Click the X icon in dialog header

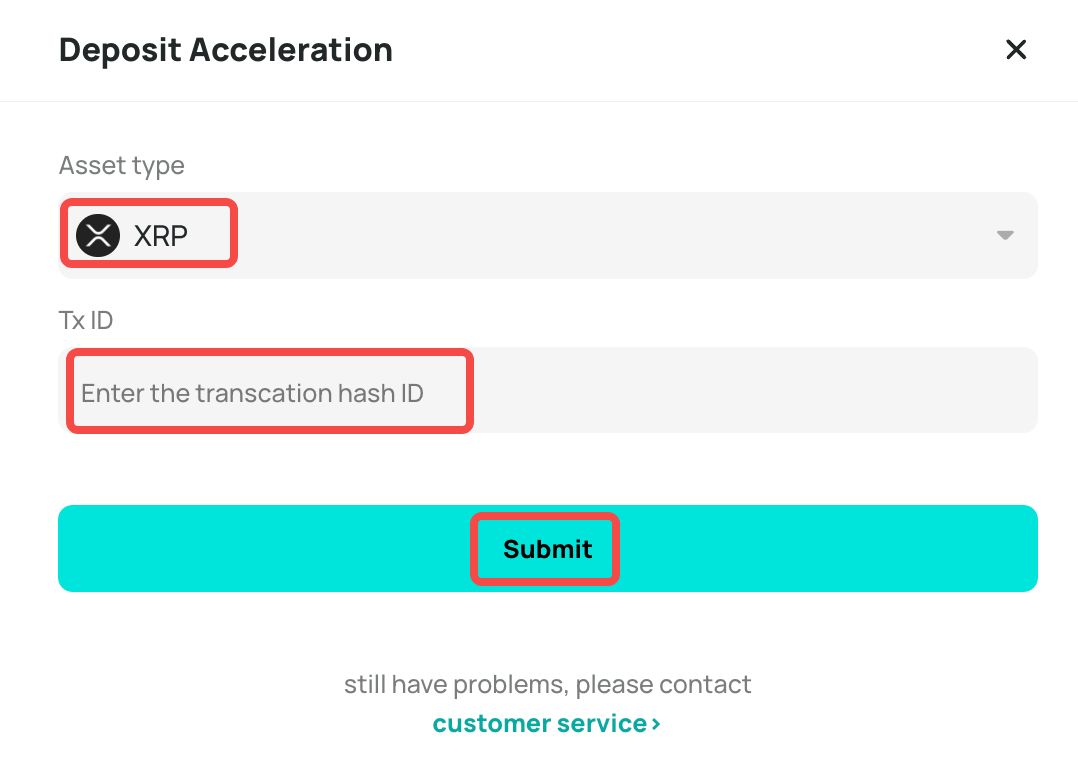1016,50
